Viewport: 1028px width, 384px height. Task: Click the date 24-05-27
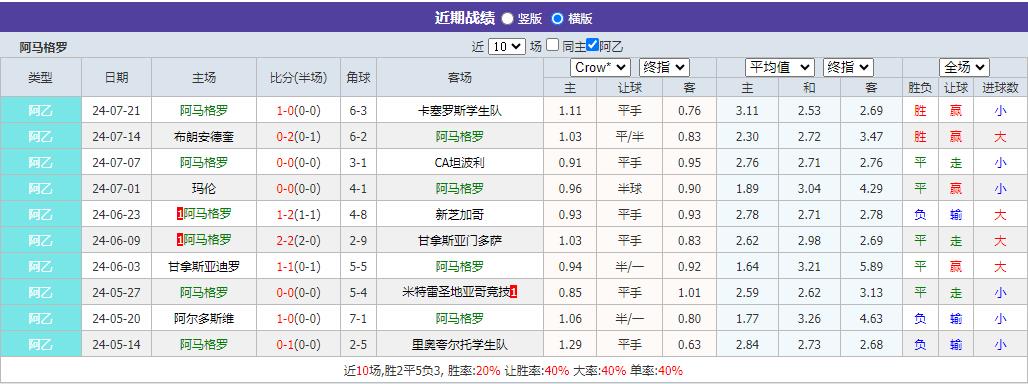pos(117,292)
